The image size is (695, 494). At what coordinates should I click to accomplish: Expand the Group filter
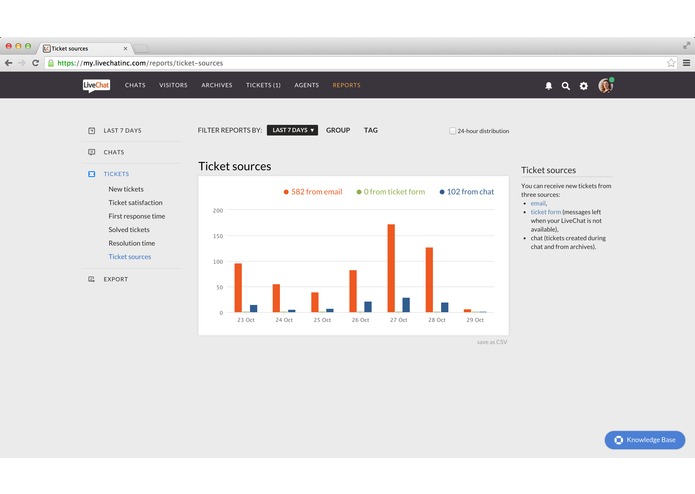point(338,130)
